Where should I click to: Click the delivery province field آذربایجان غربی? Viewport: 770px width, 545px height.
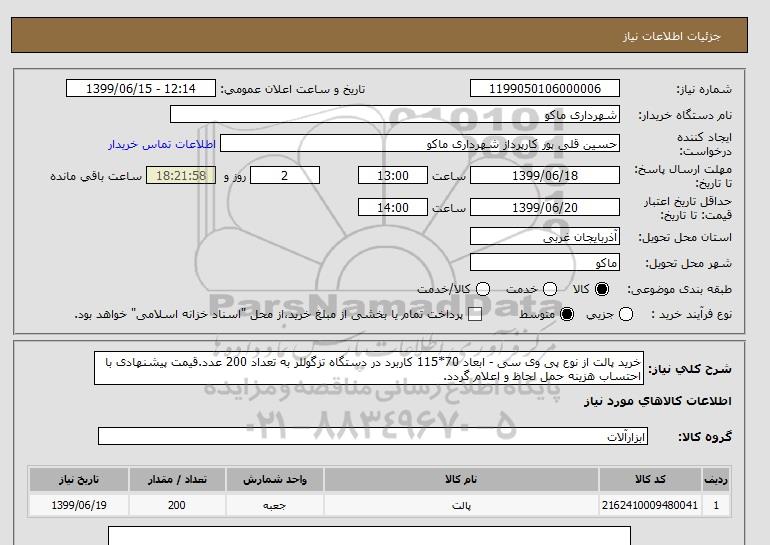pos(545,237)
